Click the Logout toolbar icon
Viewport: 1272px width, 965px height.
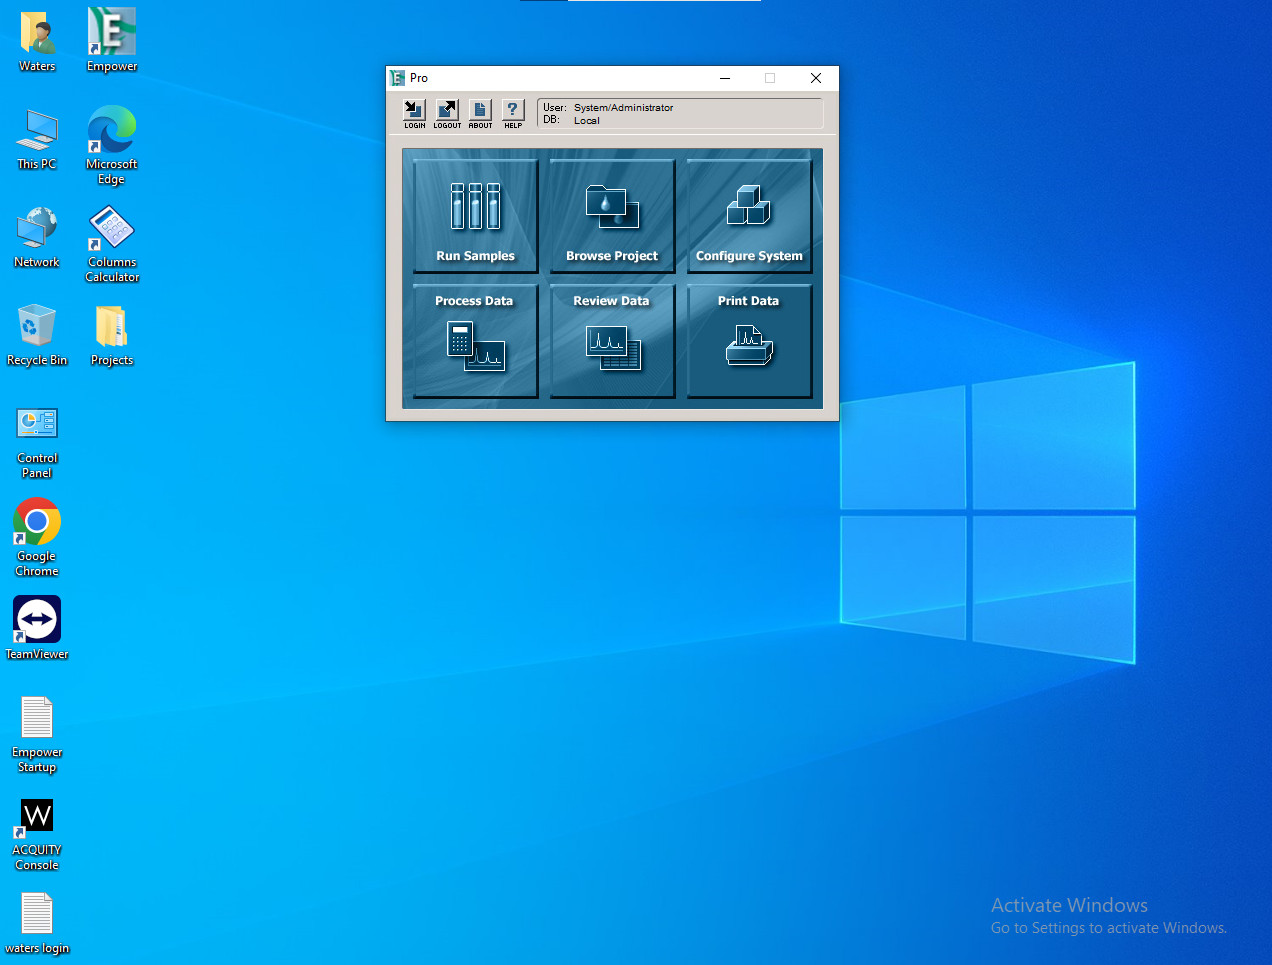(447, 113)
